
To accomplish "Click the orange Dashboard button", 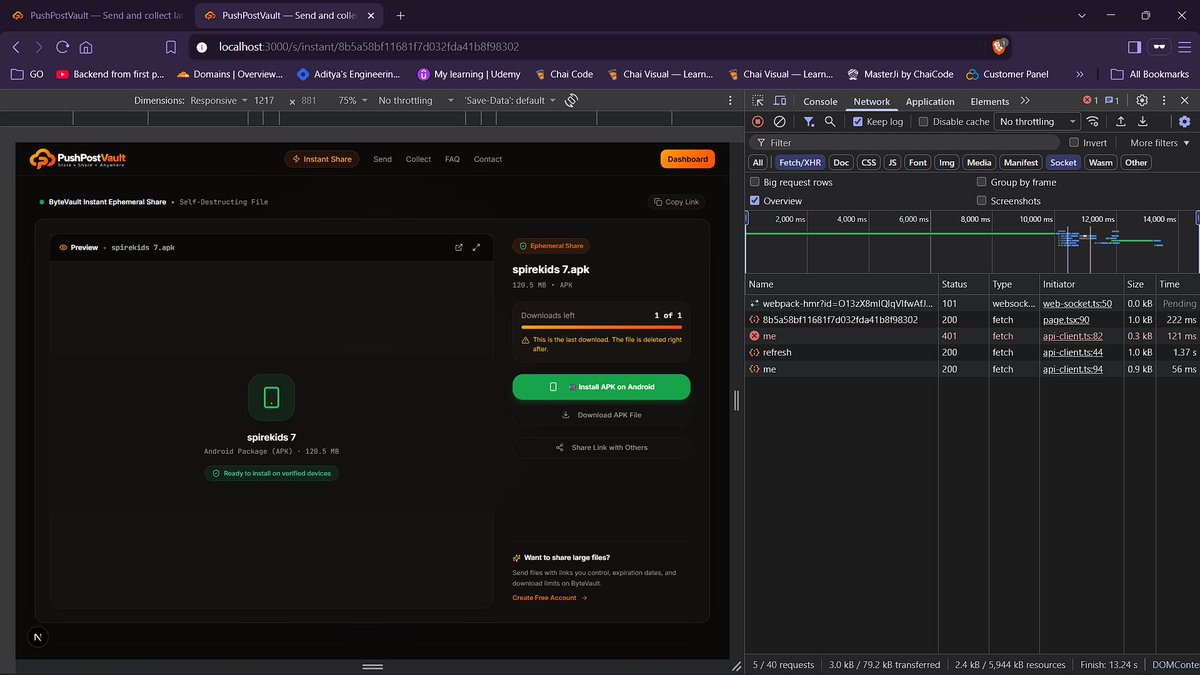I will [687, 159].
